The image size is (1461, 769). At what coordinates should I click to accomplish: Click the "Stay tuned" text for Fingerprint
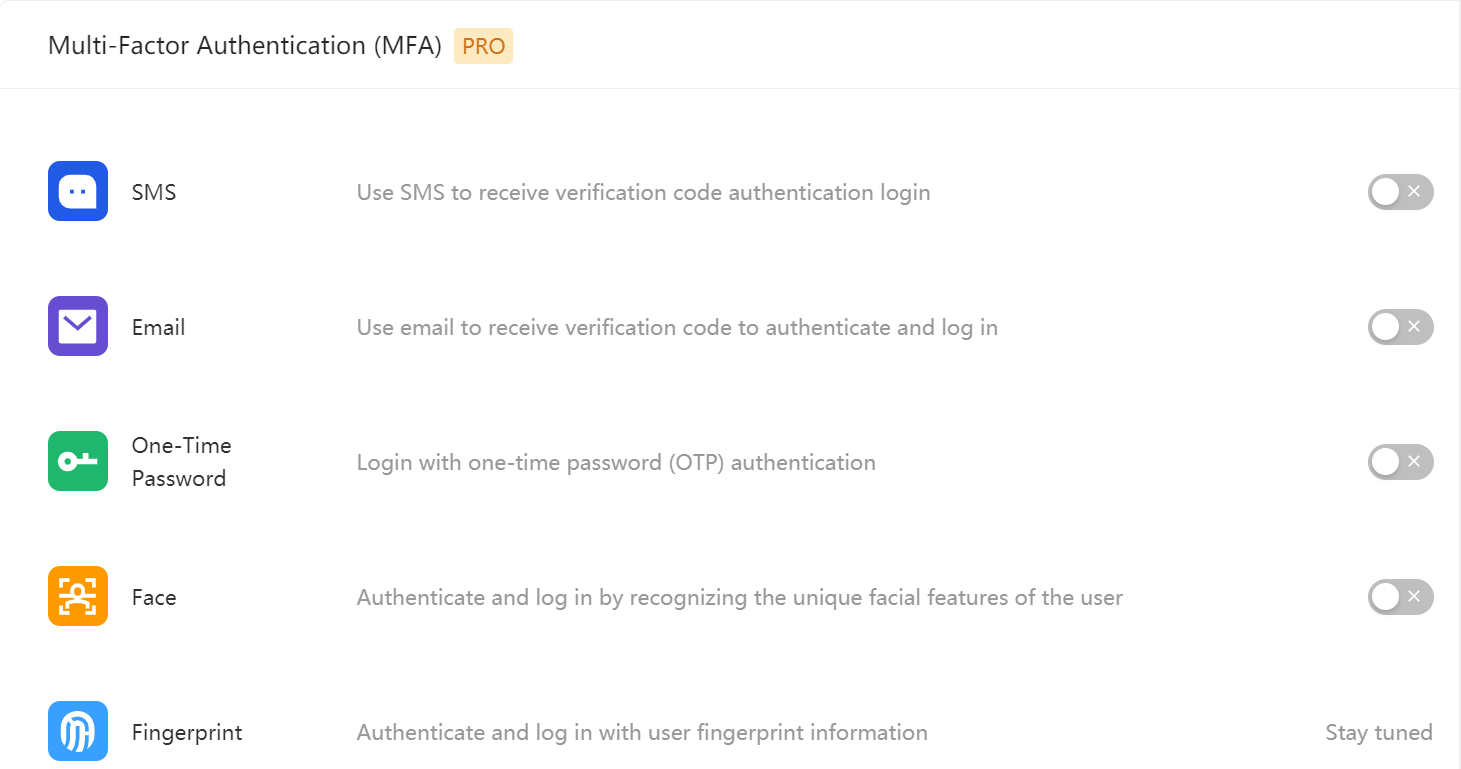click(1378, 733)
